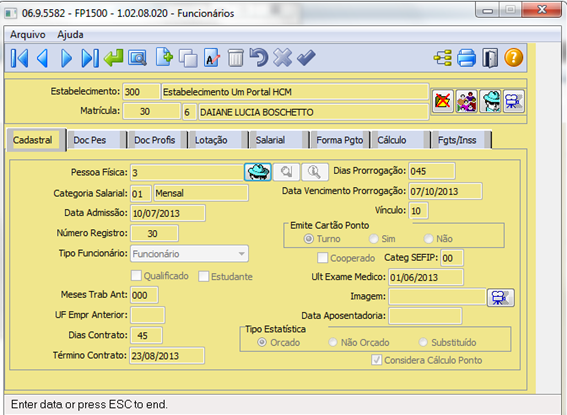Click the printer icon
Screen dimensions: 567x415
[x=466, y=58]
